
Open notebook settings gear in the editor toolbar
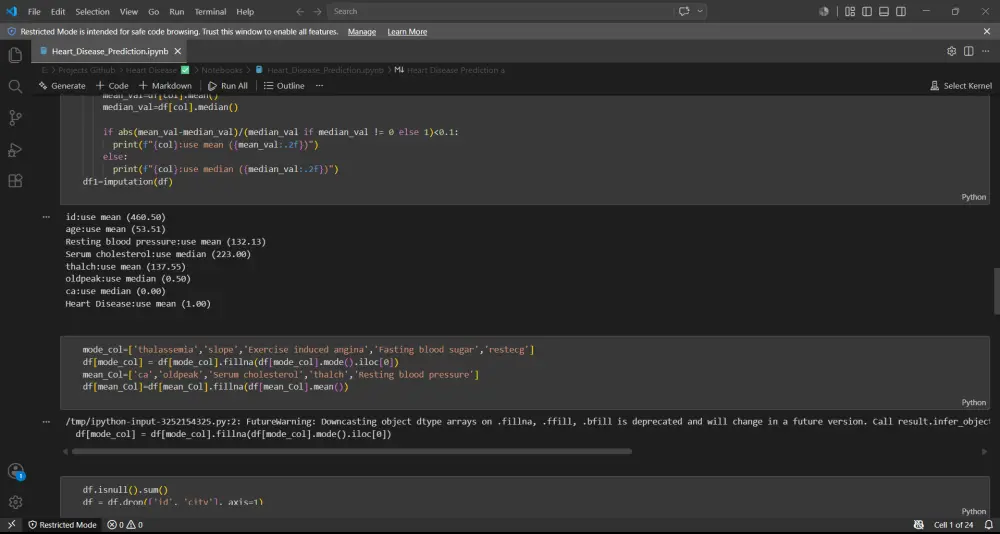click(952, 51)
